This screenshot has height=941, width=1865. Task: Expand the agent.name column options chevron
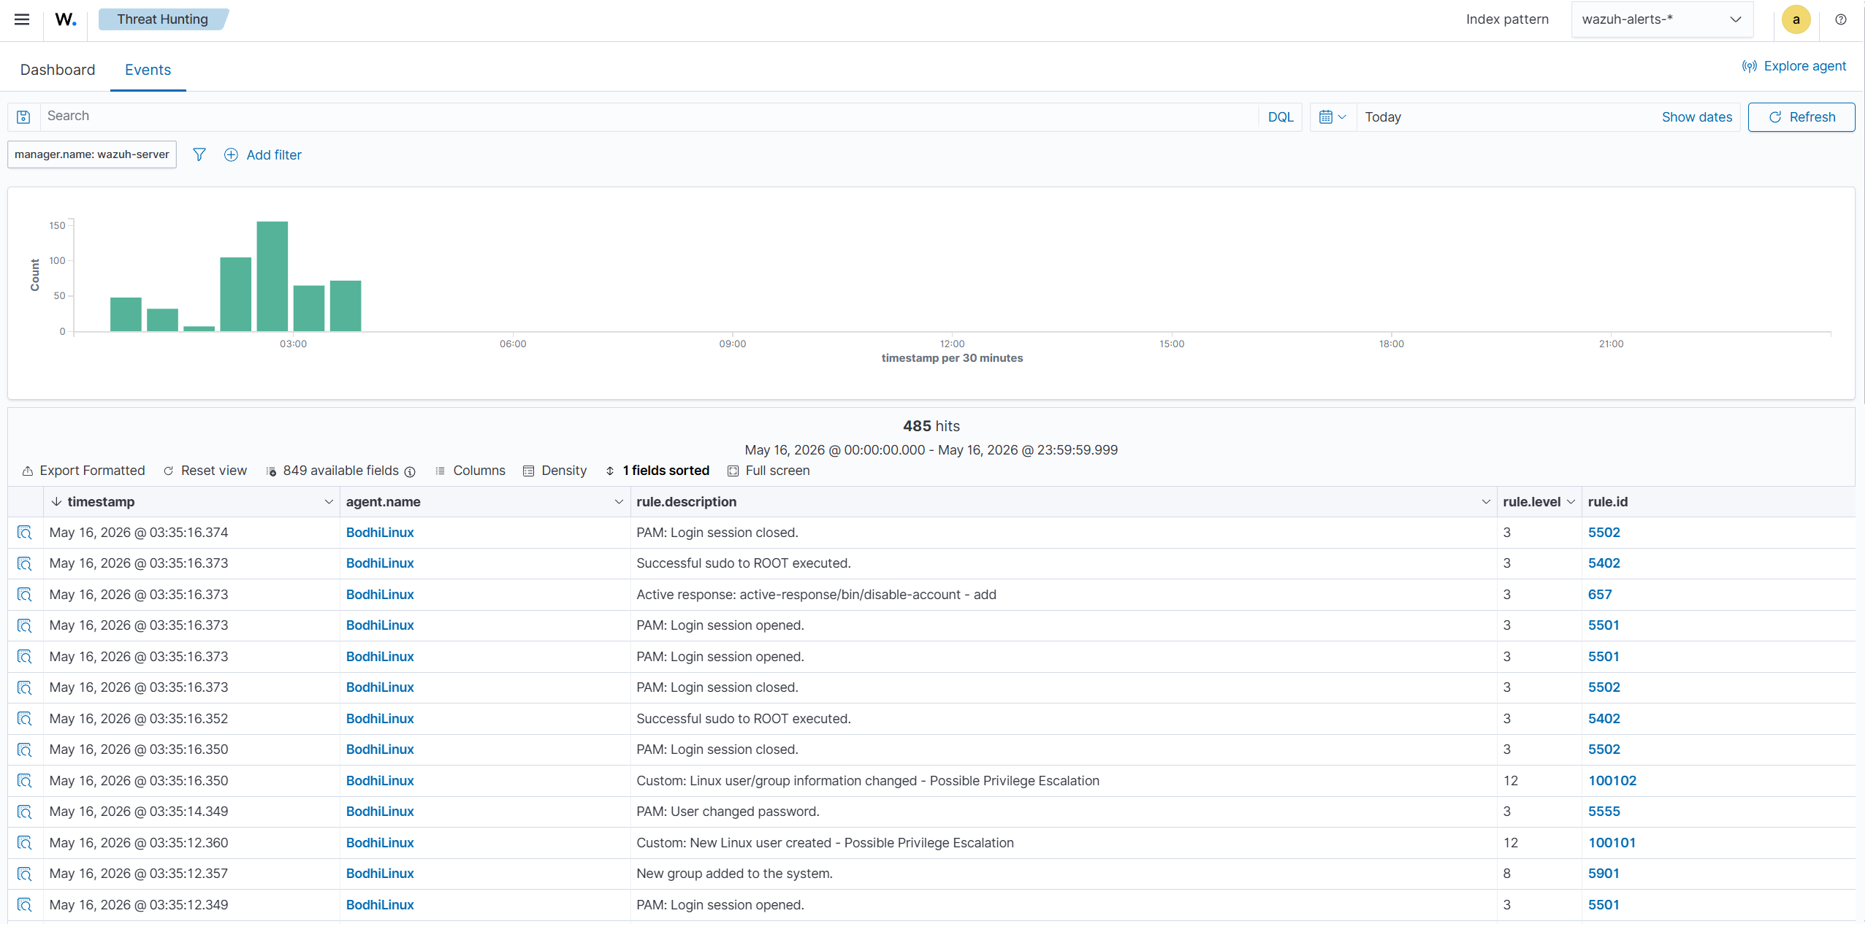coord(618,502)
